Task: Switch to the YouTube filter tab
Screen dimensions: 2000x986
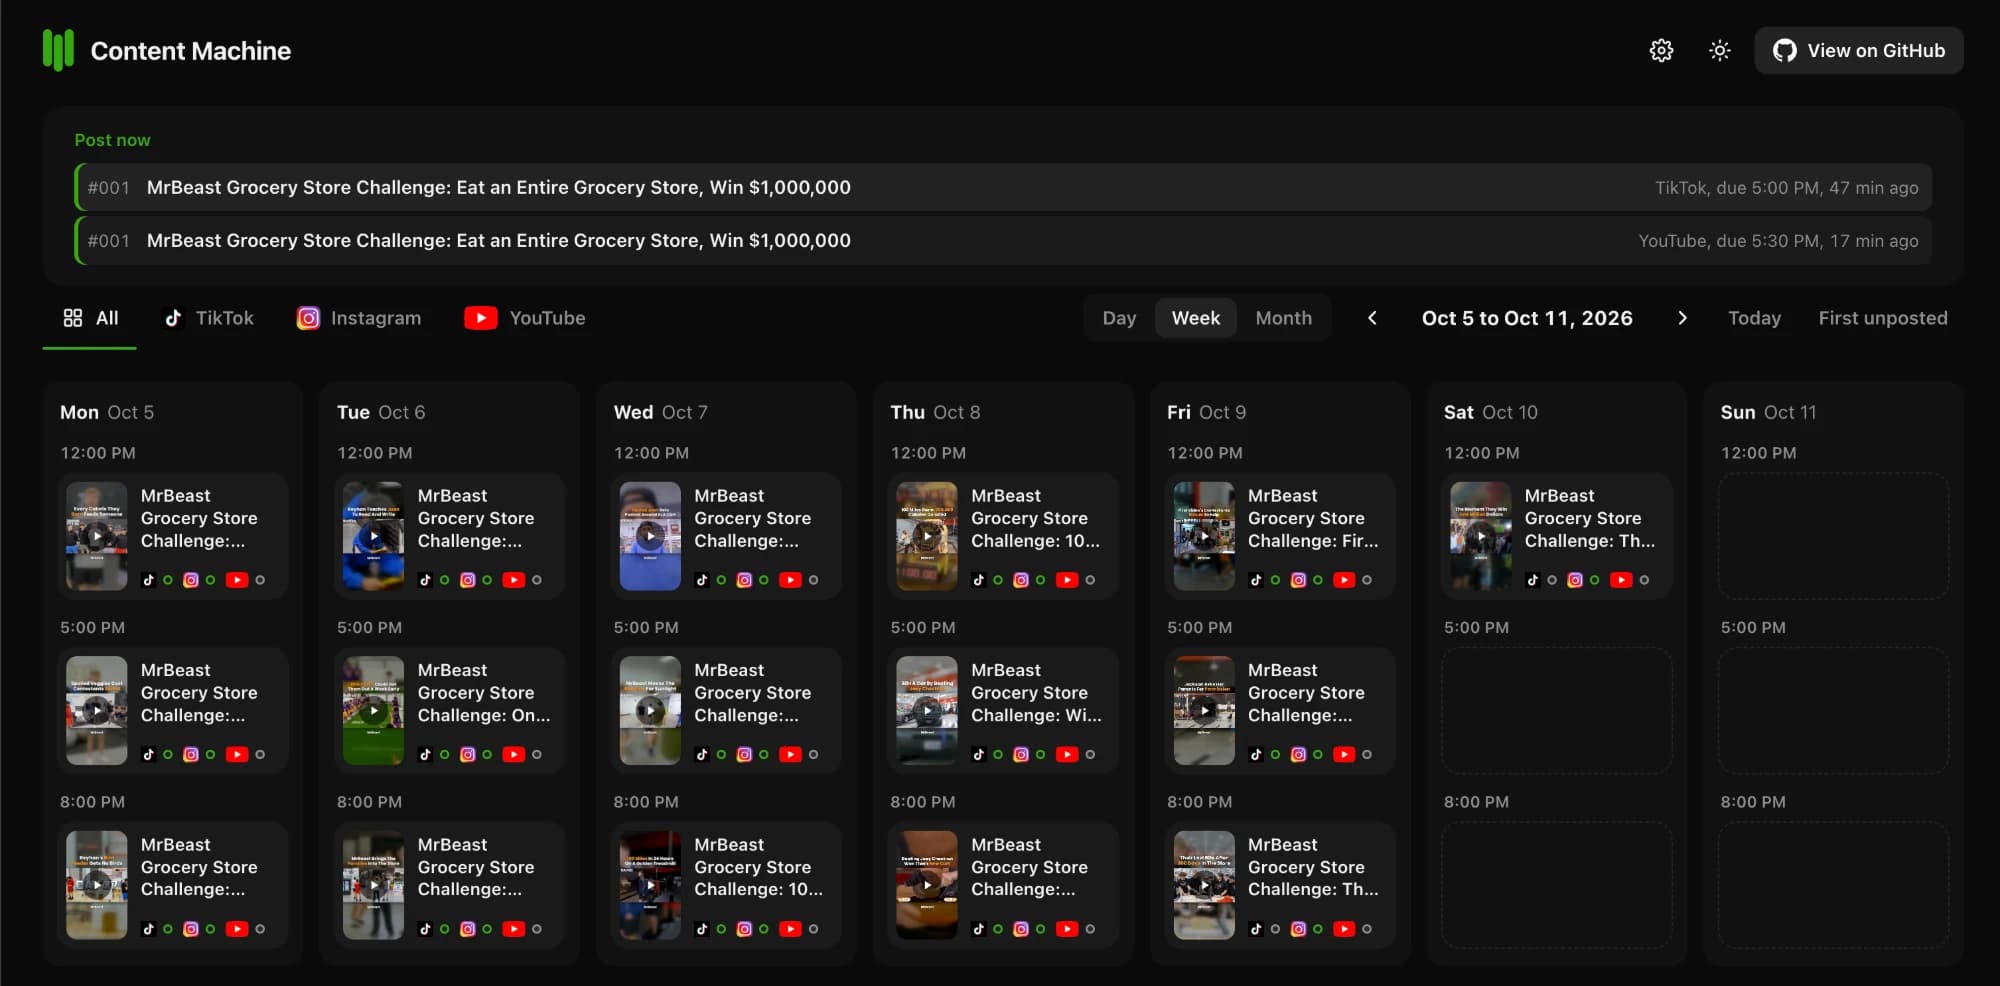Action: tap(525, 318)
